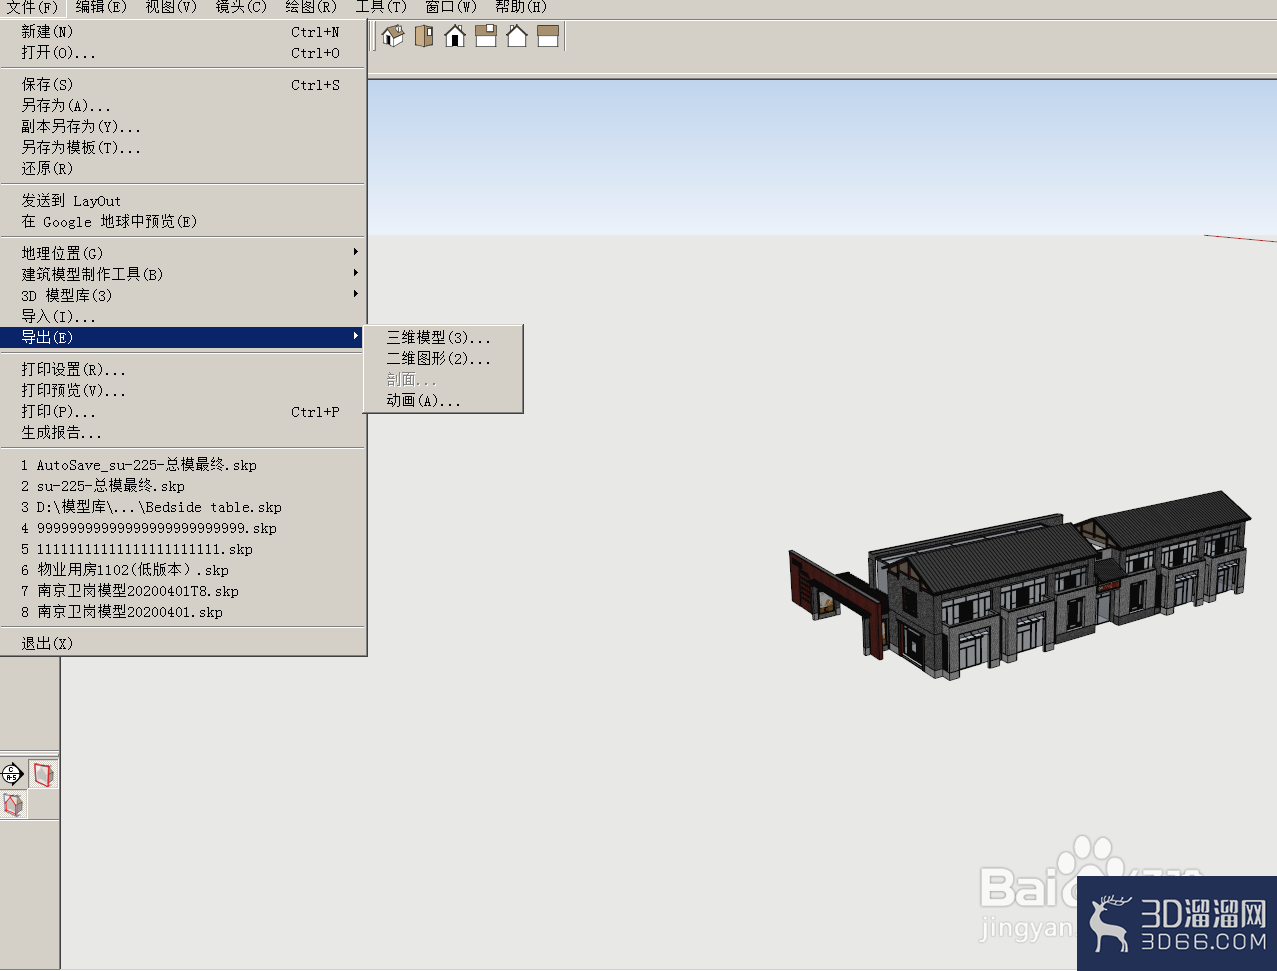The height and width of the screenshot is (971, 1277).
Task: Select 导入(I)... menu entry
Action: point(184,316)
